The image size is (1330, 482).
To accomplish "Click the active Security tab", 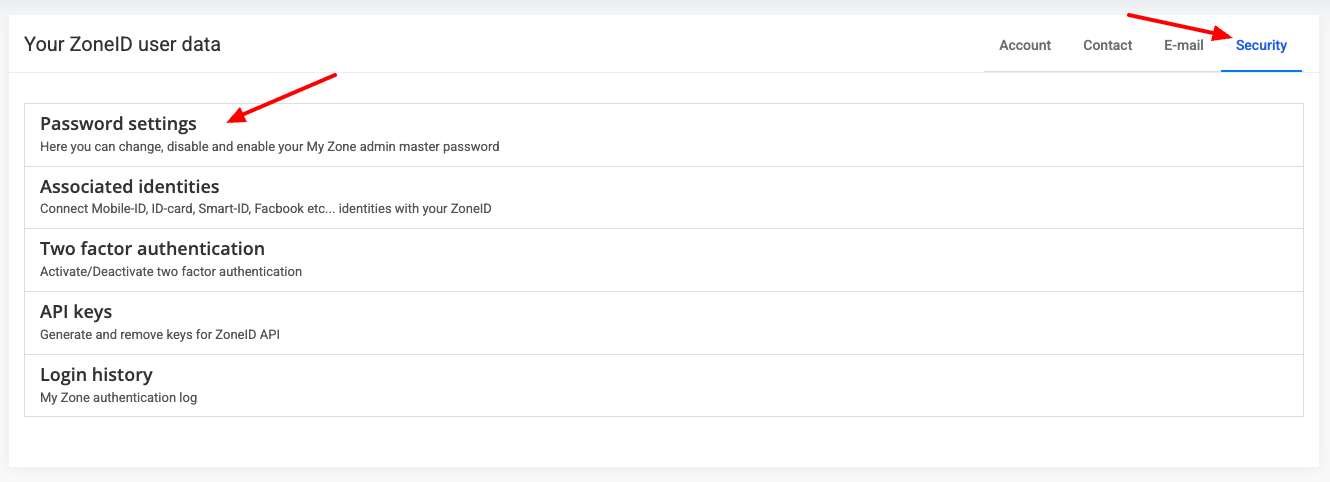I will (x=1261, y=45).
